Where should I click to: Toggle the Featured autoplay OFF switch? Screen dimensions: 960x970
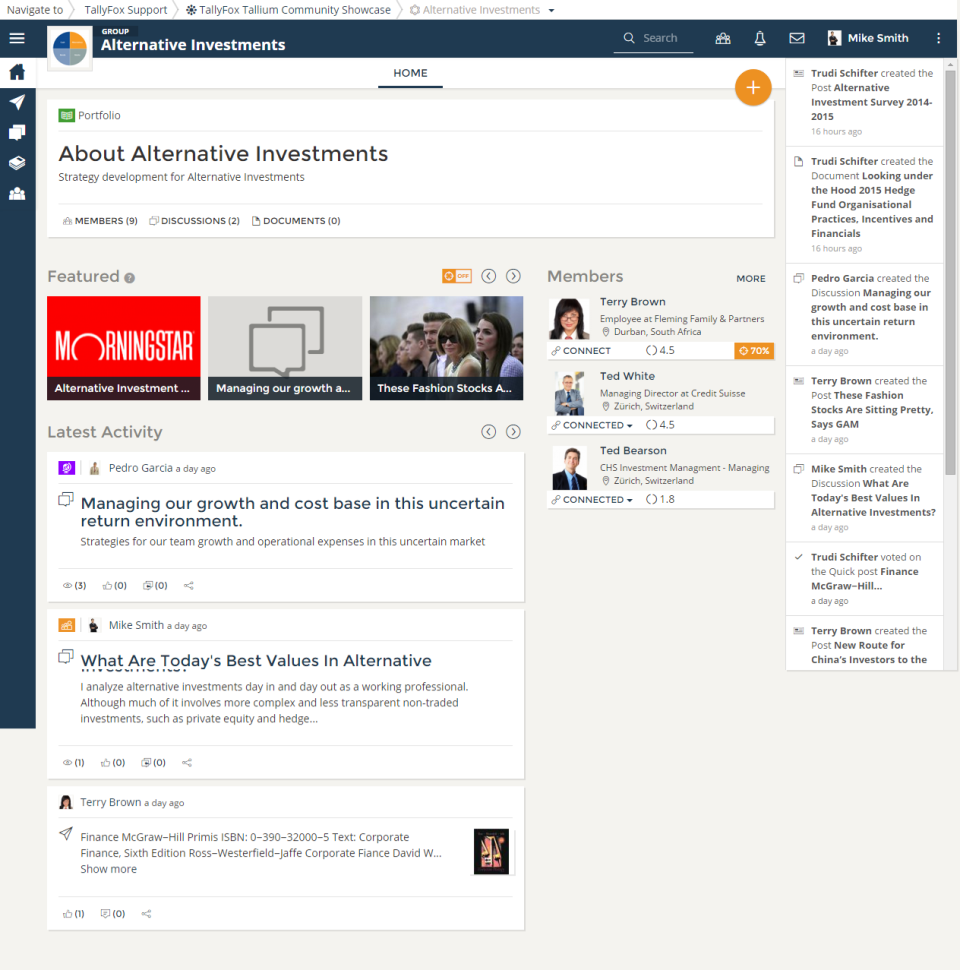coord(457,276)
